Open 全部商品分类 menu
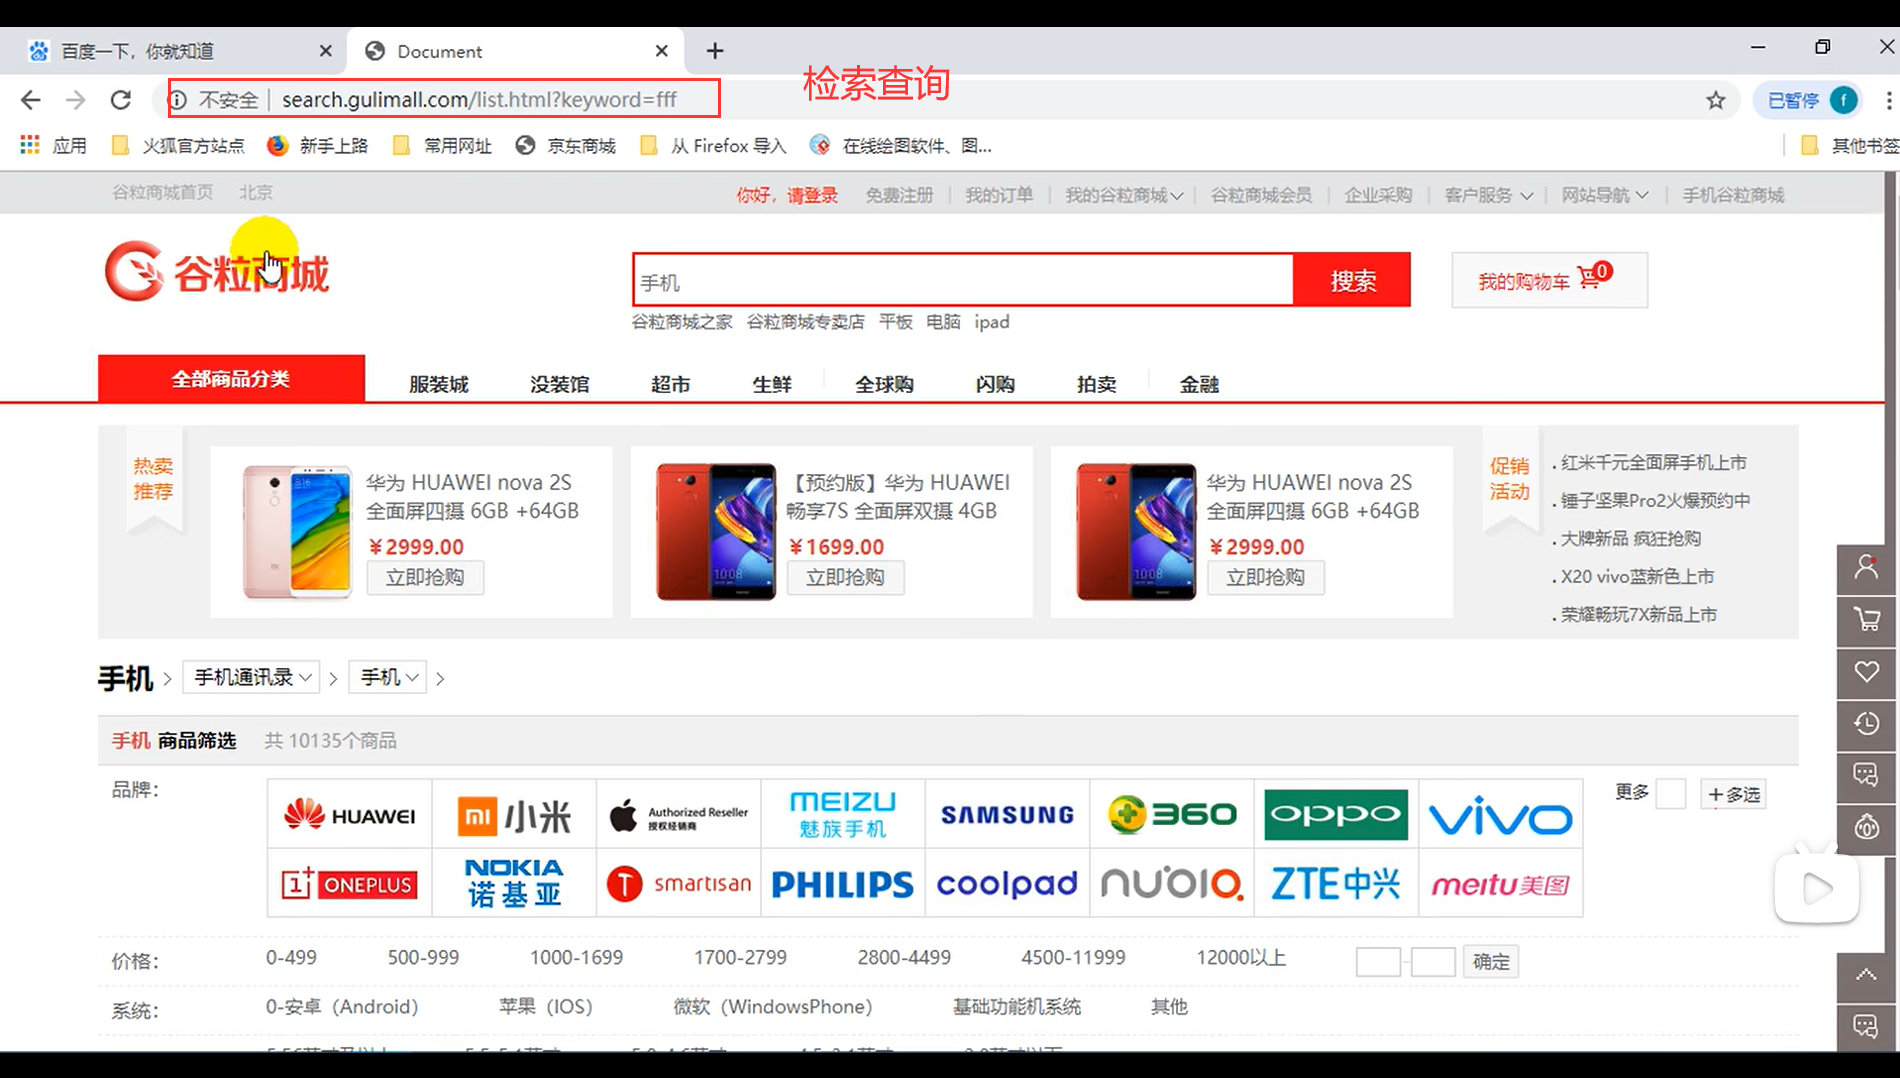Image resolution: width=1900 pixels, height=1078 pixels. coord(231,379)
